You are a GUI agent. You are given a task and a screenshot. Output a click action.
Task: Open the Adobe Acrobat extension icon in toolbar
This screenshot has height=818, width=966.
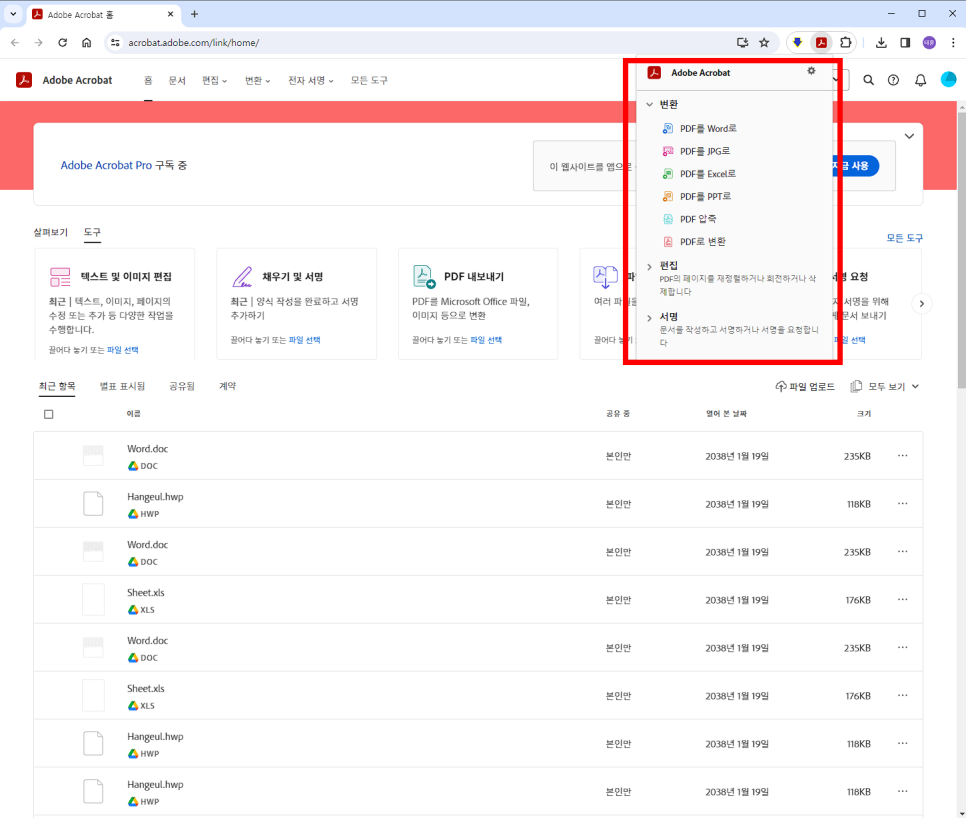[x=821, y=43]
